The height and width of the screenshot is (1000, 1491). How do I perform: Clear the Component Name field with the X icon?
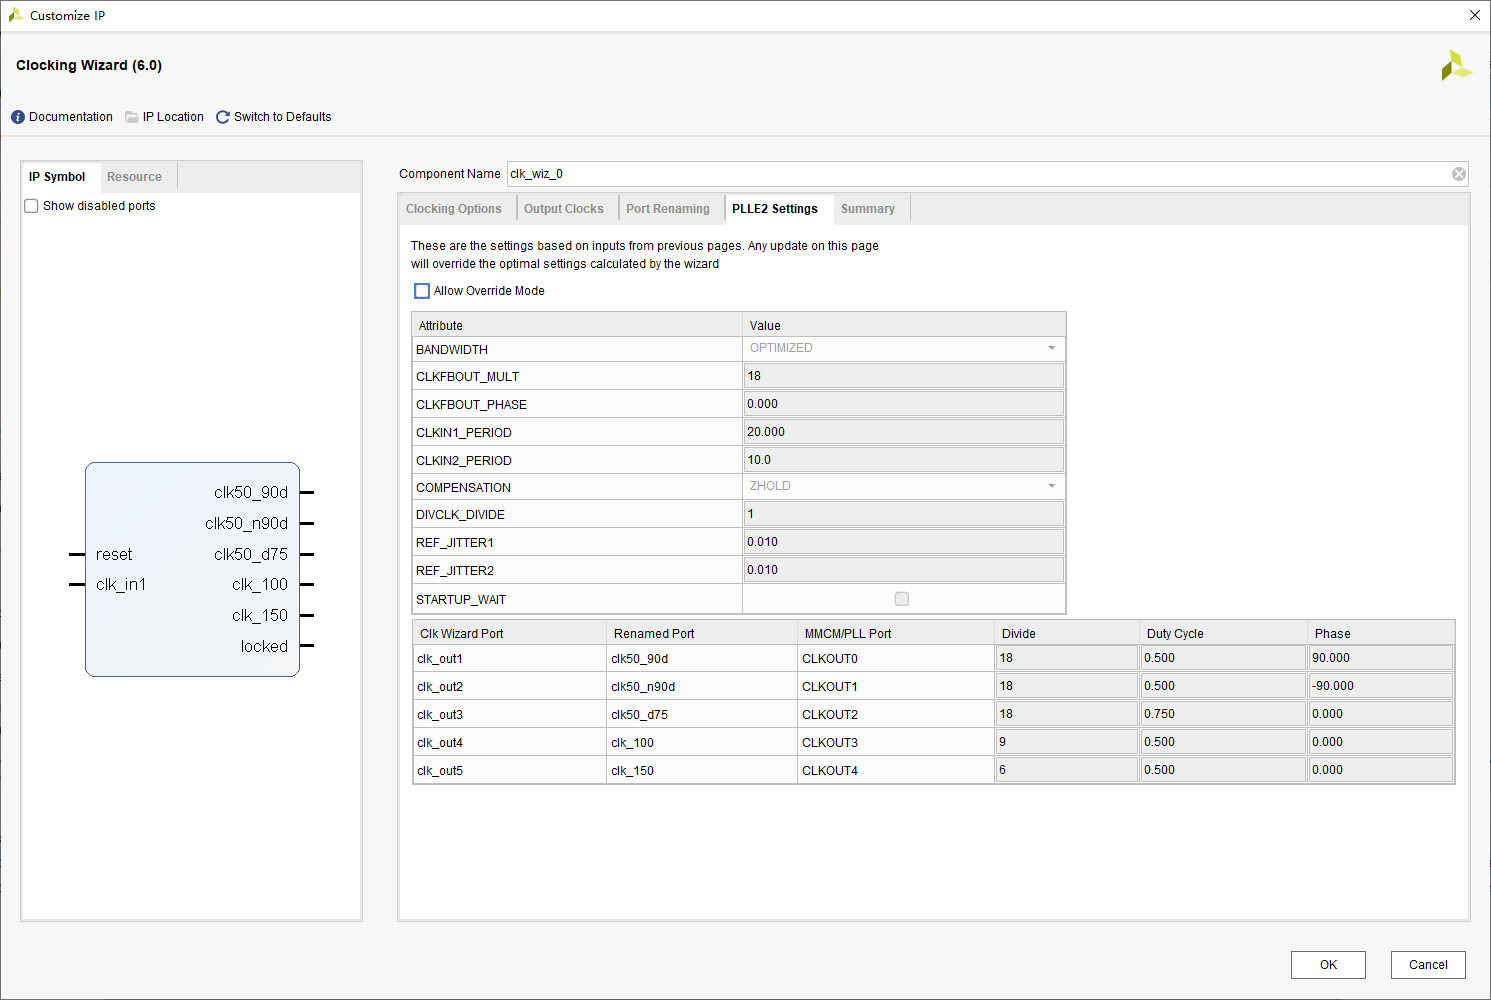point(1459,174)
